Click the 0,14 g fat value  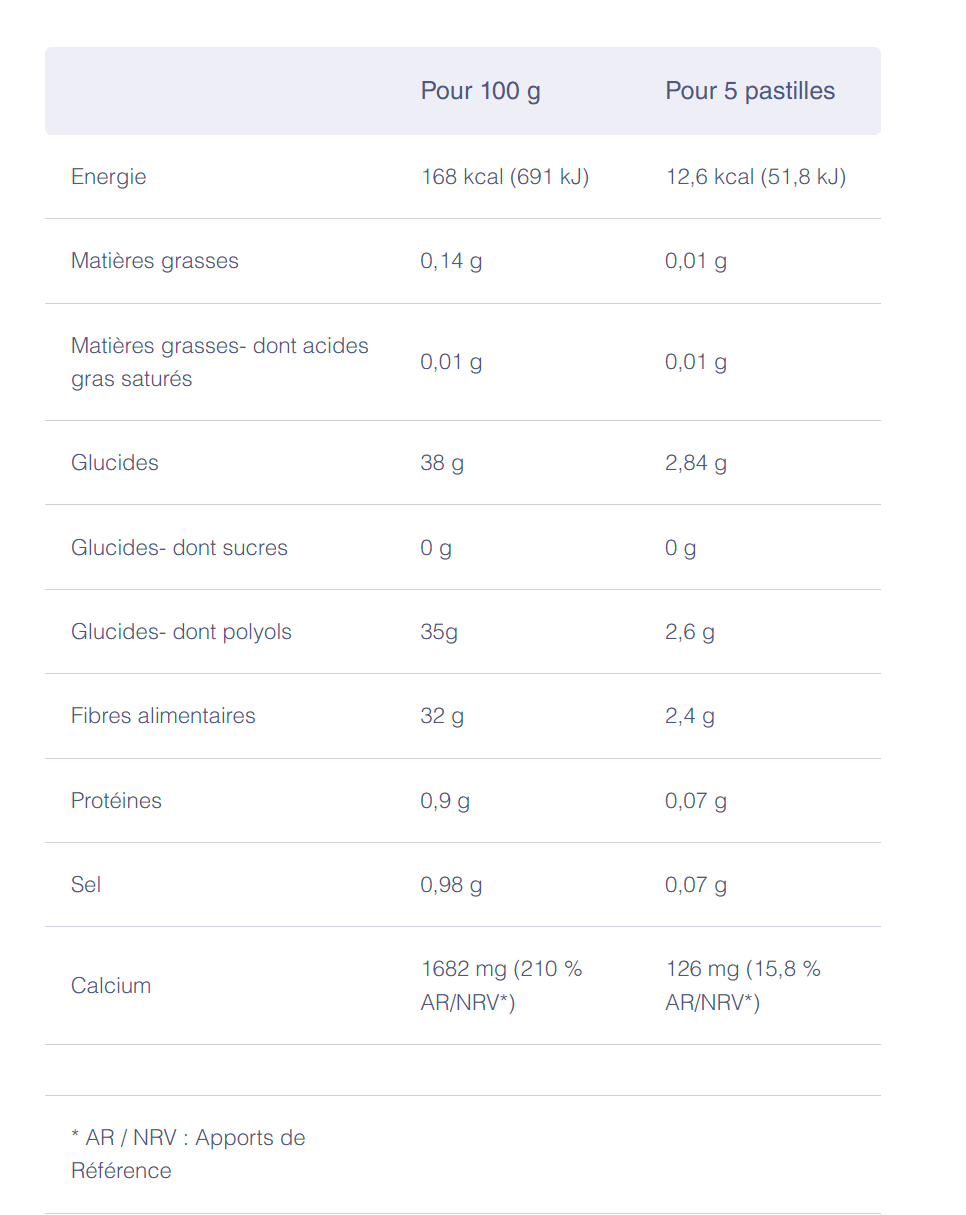click(x=451, y=261)
